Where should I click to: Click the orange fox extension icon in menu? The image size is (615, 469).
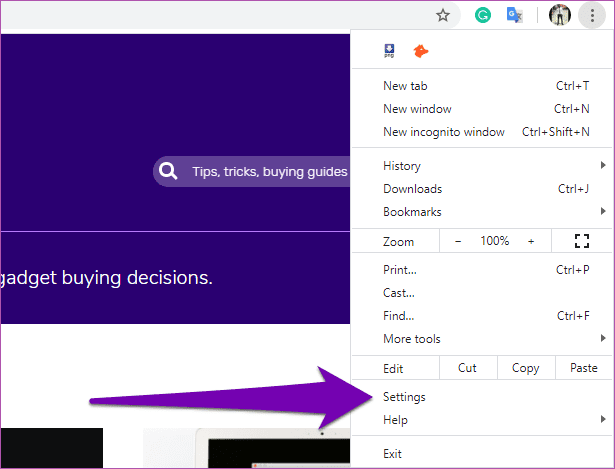tap(421, 51)
